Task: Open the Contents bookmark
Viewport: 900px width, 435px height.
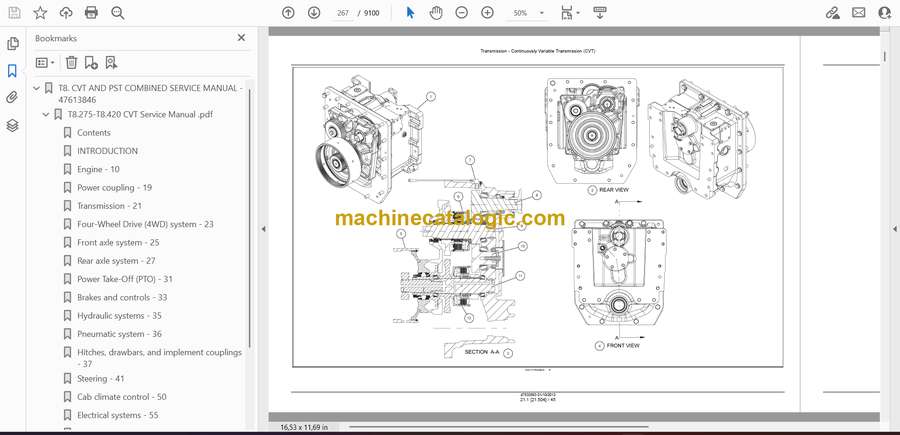Action: (x=94, y=133)
